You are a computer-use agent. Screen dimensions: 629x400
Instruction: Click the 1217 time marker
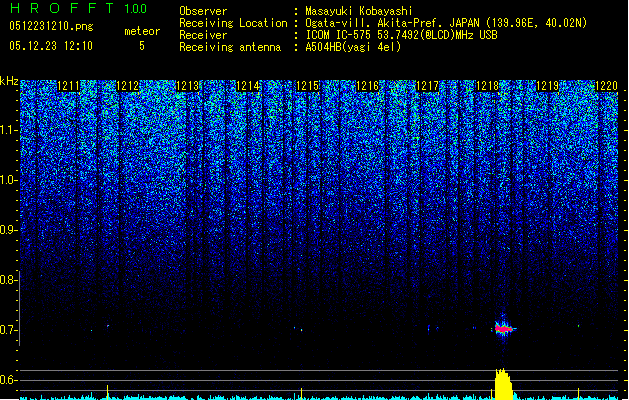click(x=428, y=86)
